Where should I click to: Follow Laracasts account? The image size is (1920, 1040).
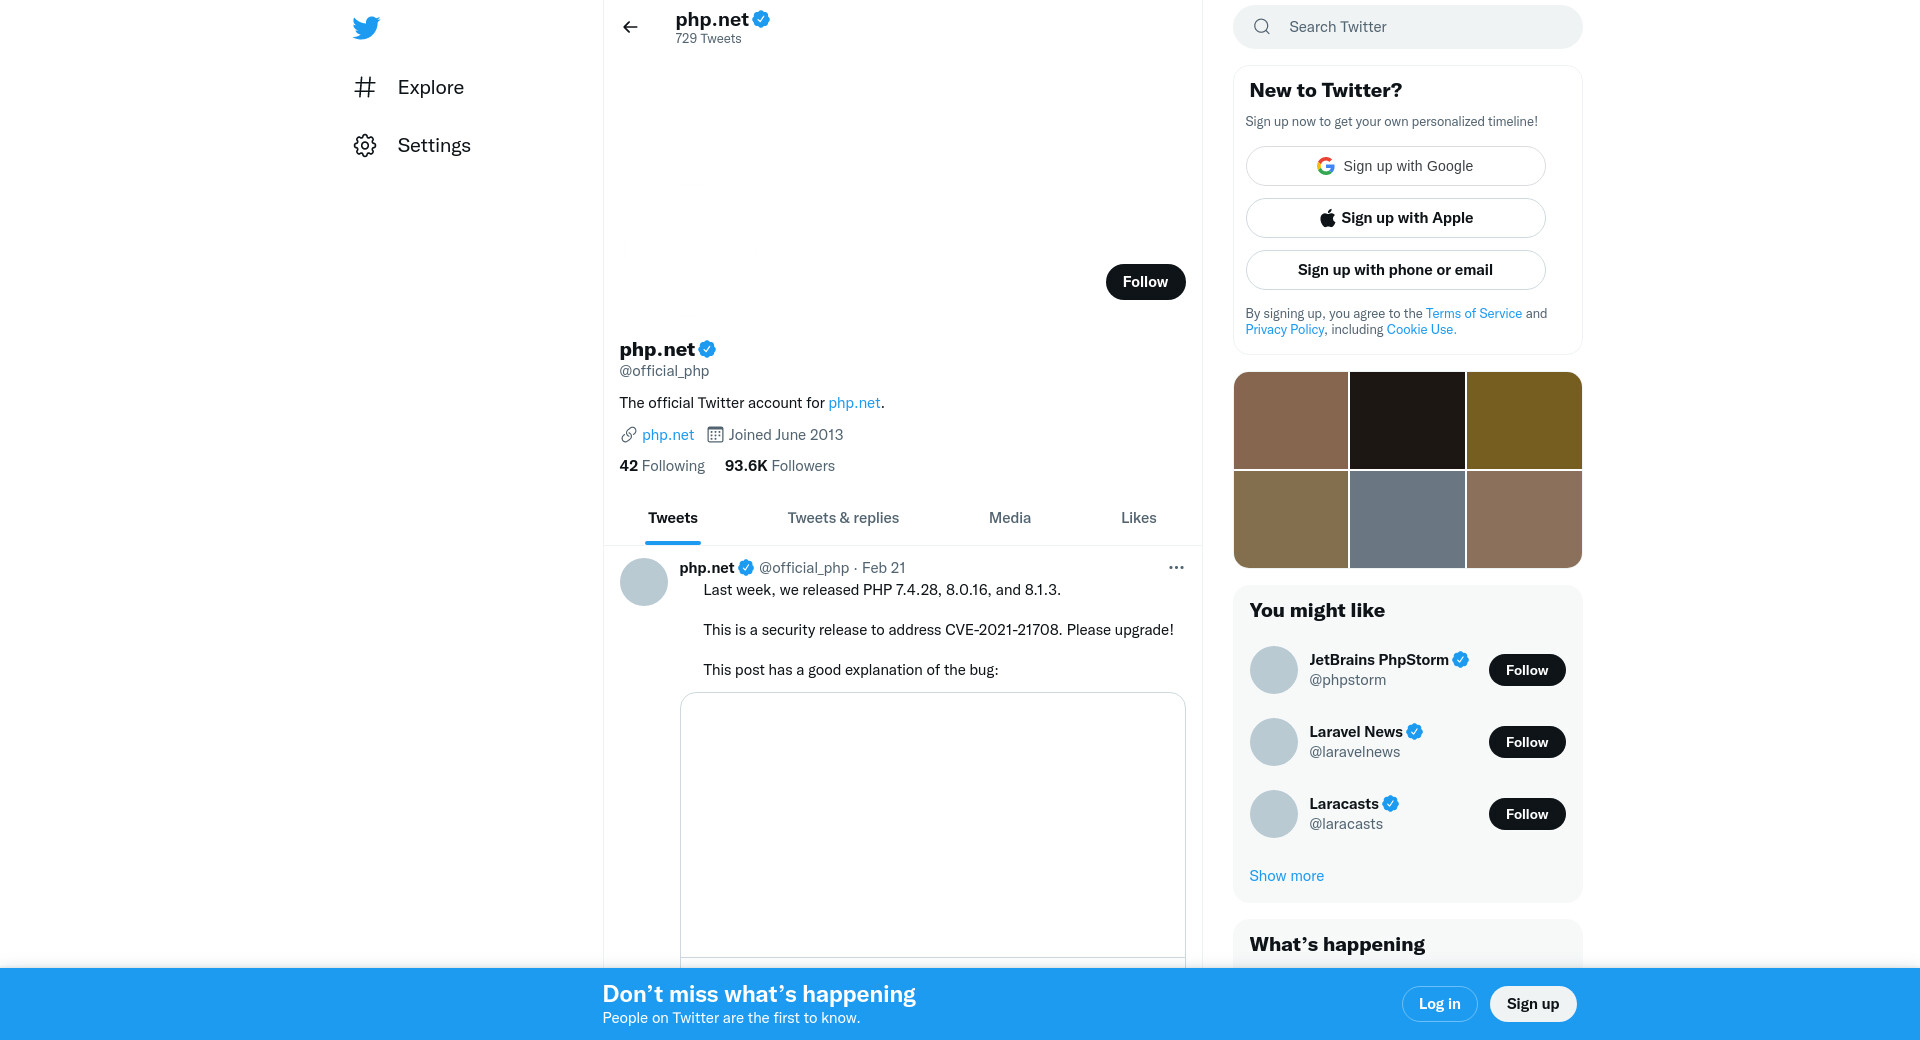point(1526,814)
